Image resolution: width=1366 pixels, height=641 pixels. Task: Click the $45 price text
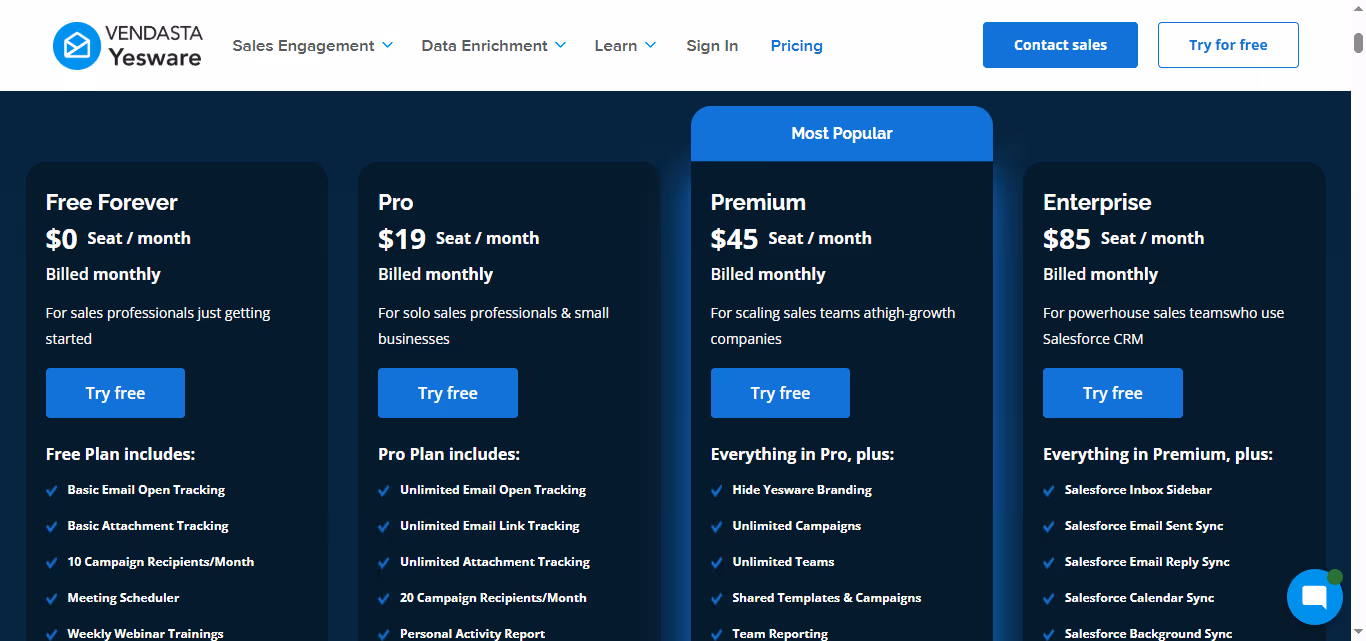click(x=734, y=239)
